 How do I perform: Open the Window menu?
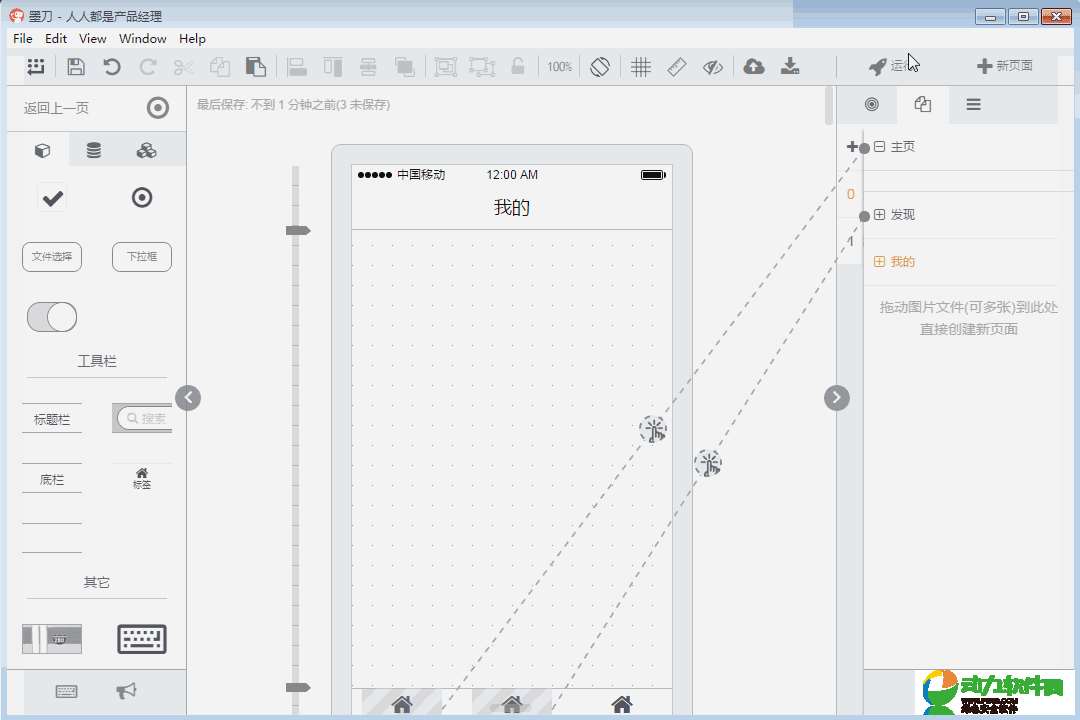(143, 39)
